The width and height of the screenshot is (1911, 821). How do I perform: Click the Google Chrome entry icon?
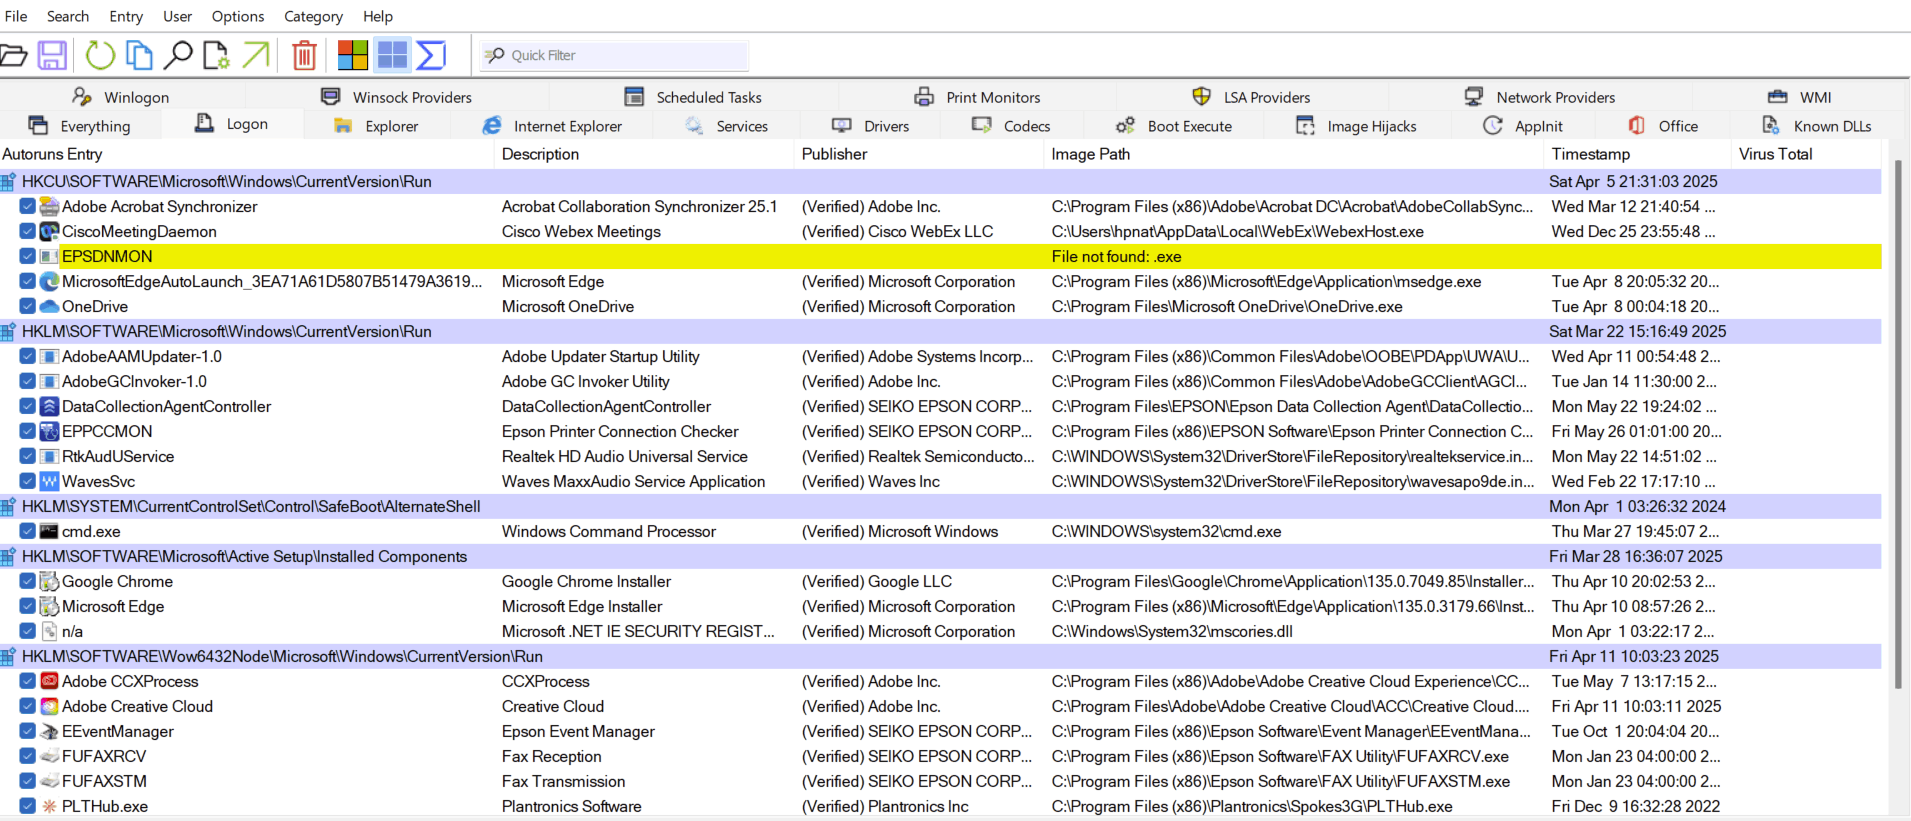[x=49, y=582]
